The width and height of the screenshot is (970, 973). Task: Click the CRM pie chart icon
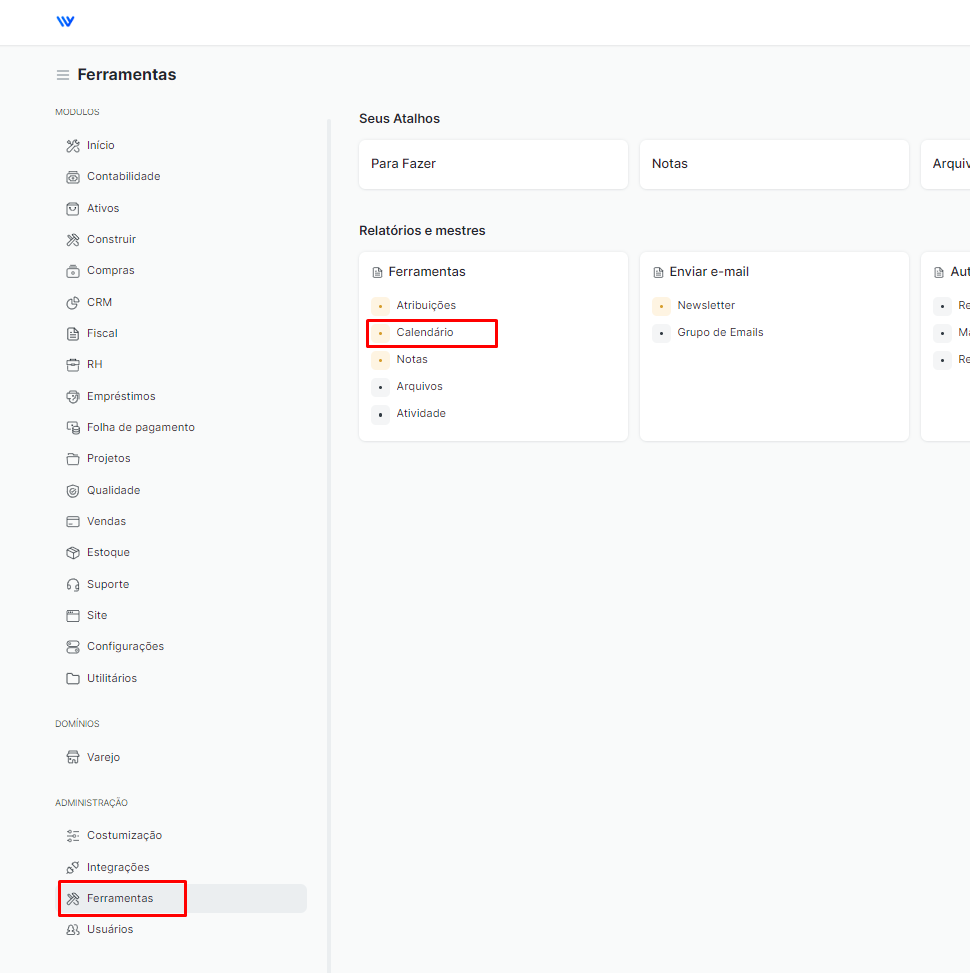coord(73,302)
